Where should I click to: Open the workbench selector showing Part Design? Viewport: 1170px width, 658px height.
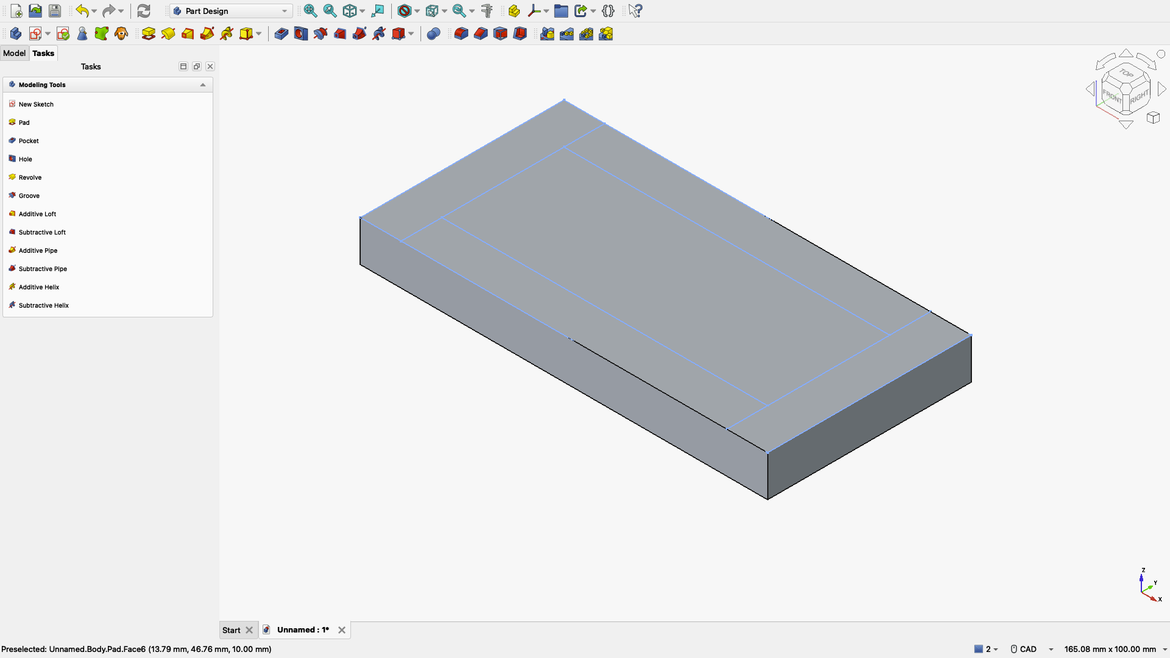pyautogui.click(x=228, y=10)
